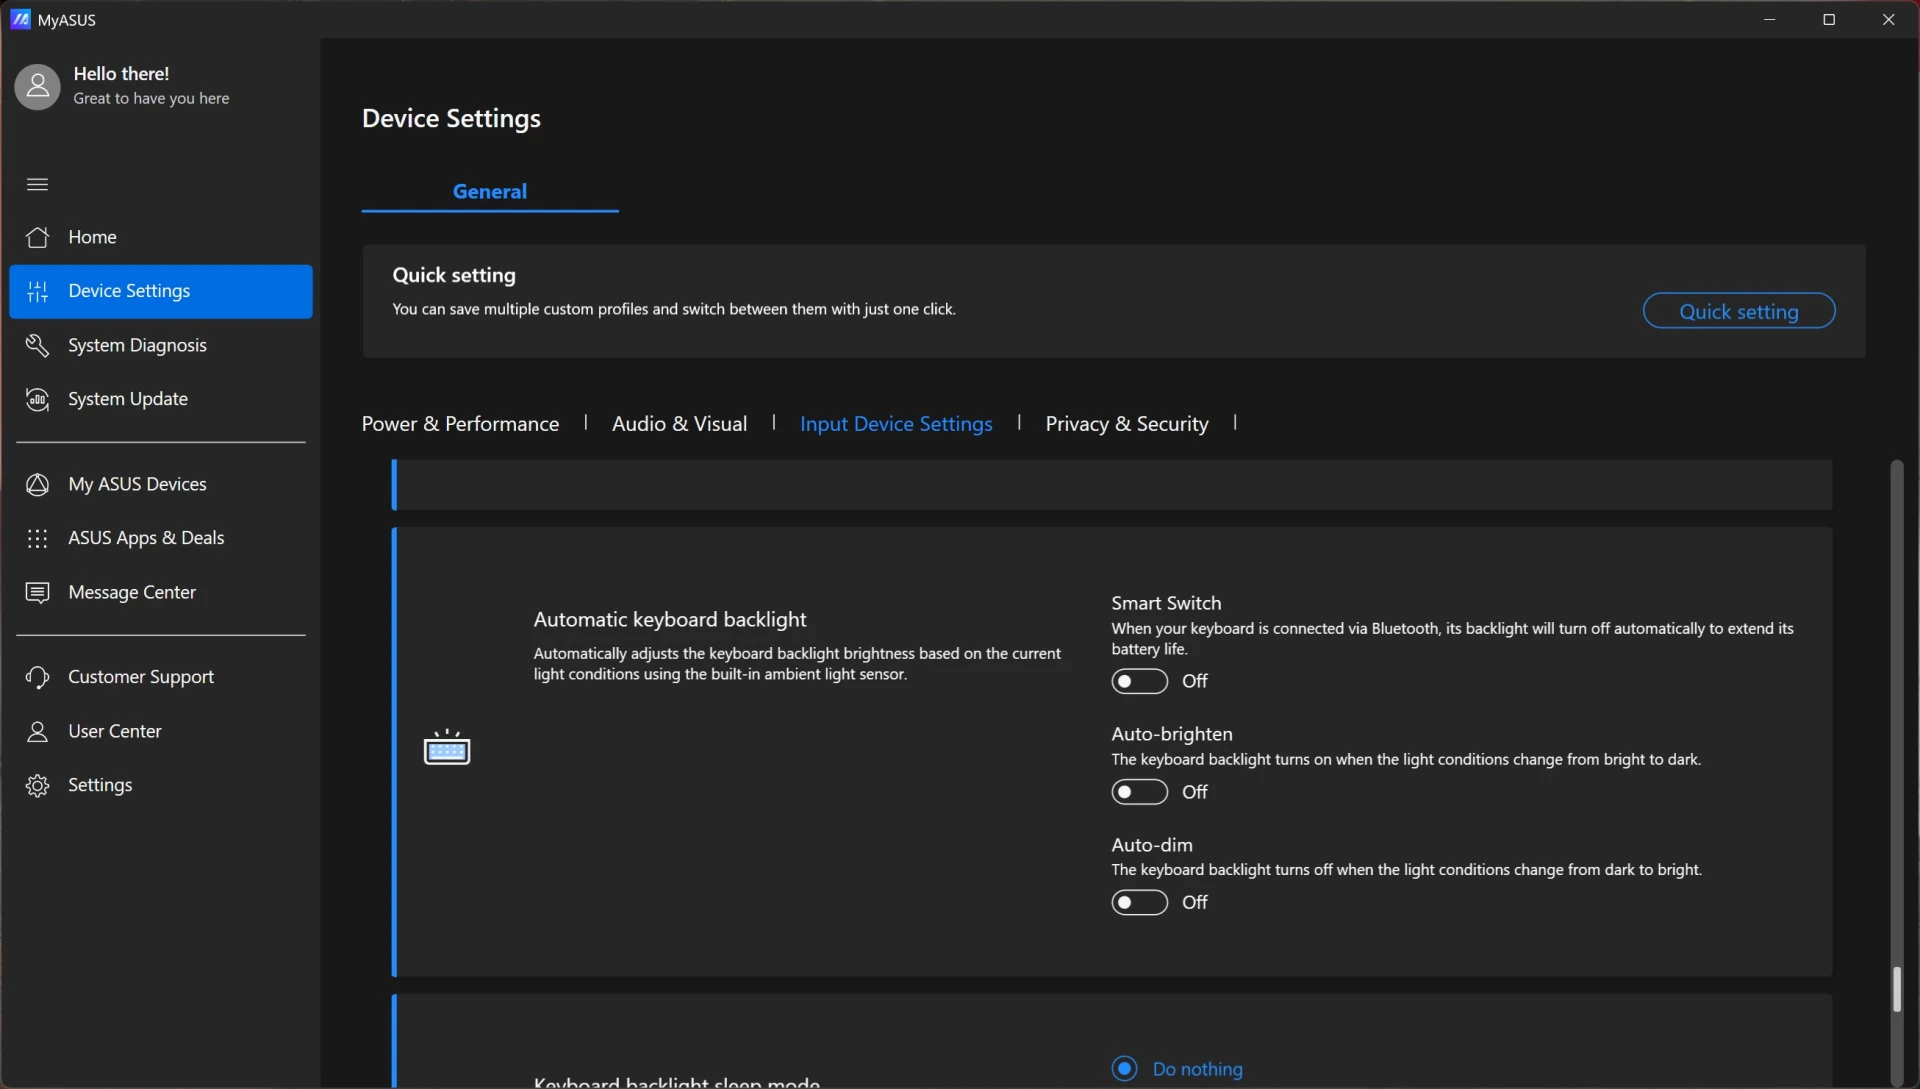This screenshot has height=1089, width=1920.
Task: Open System Update page
Action: [160, 399]
